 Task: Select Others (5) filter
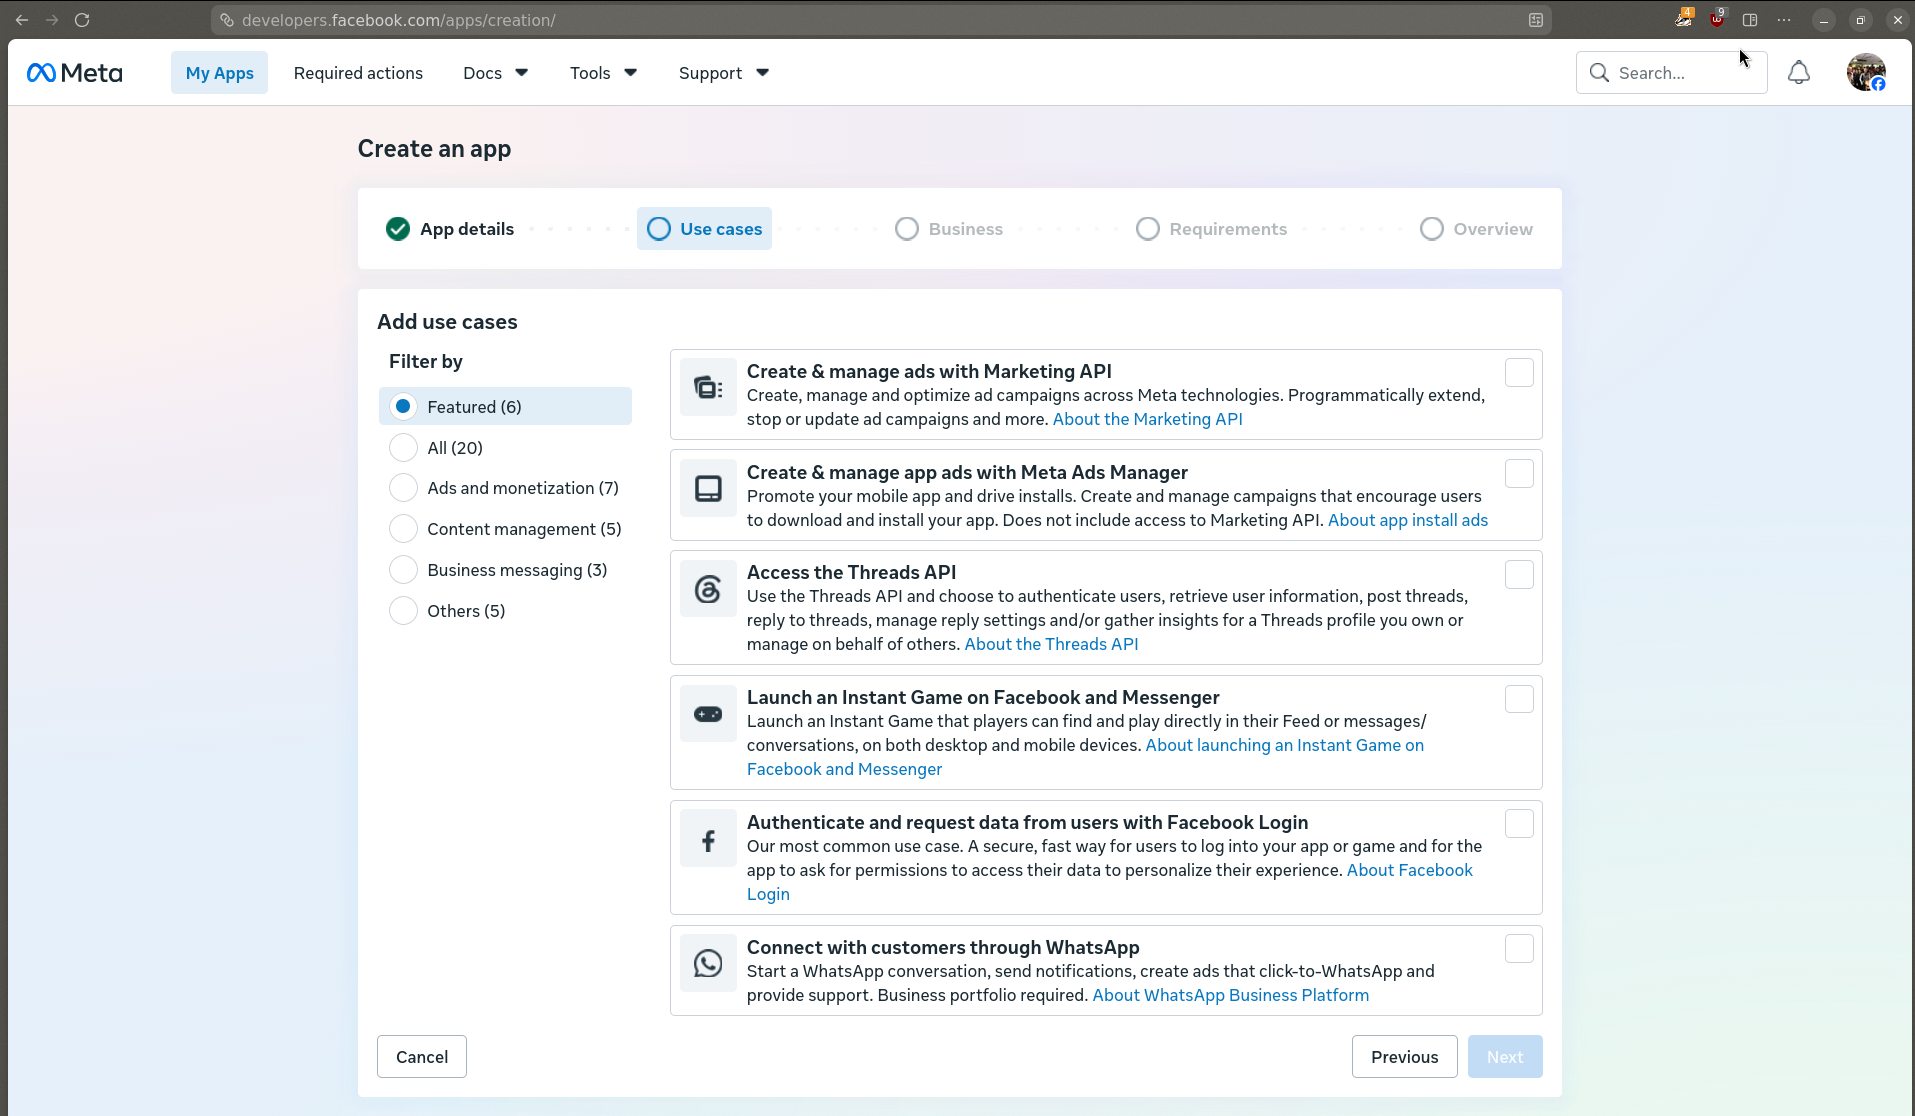[x=403, y=610]
